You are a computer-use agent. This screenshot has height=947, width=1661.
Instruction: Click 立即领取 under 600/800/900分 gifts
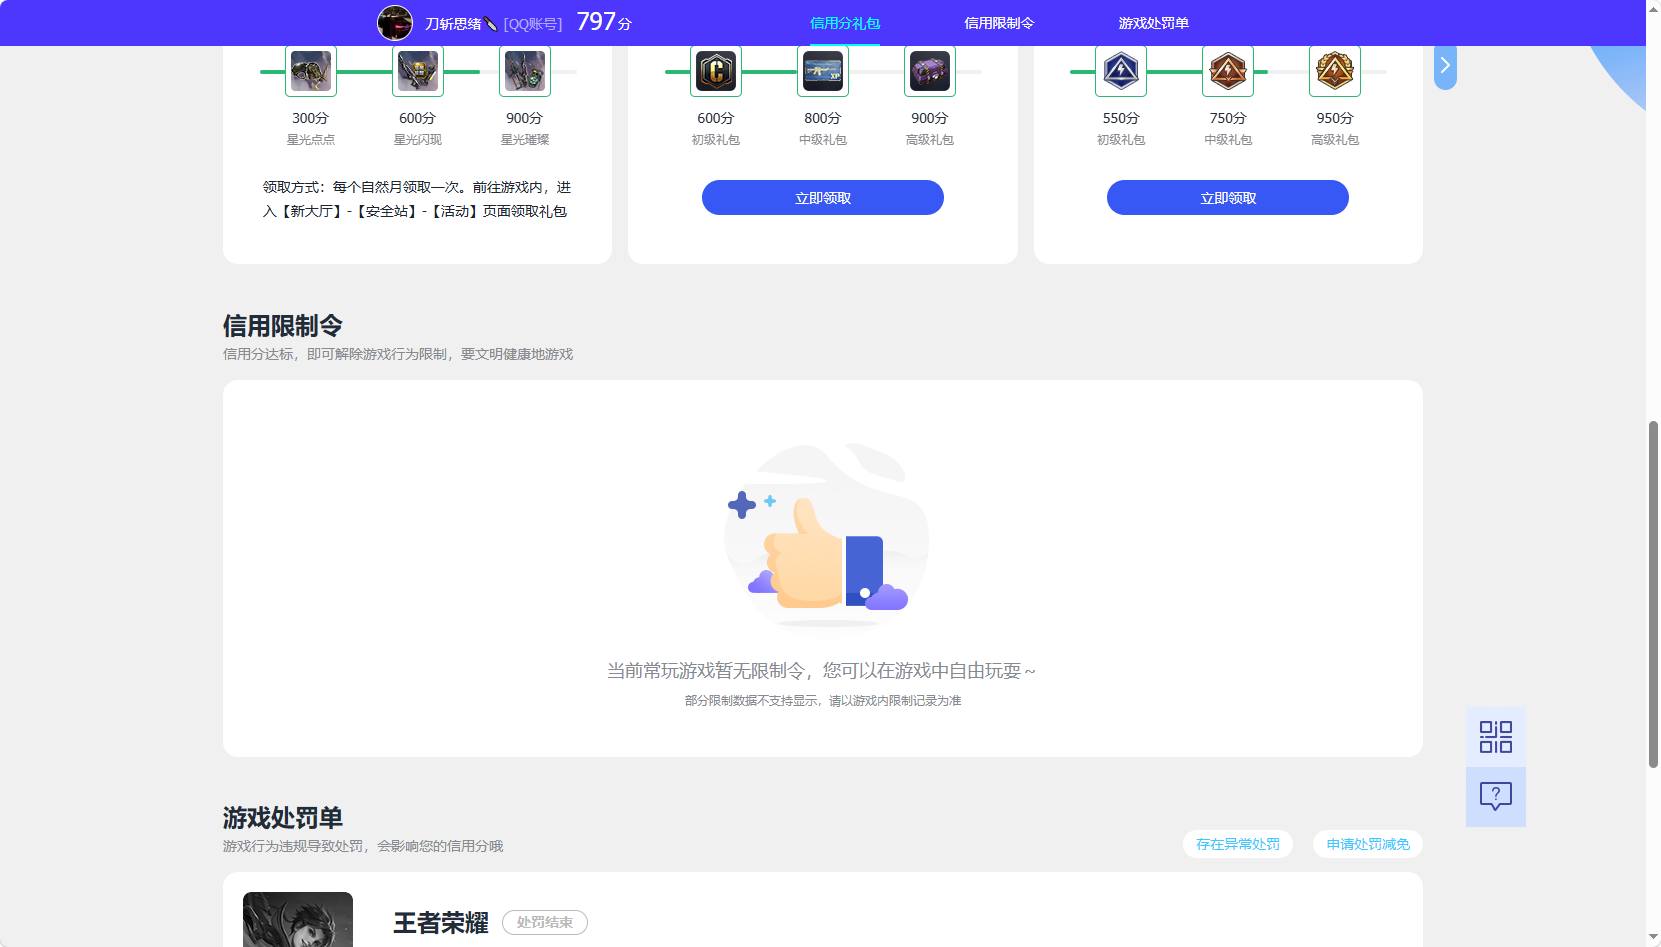[x=823, y=198]
